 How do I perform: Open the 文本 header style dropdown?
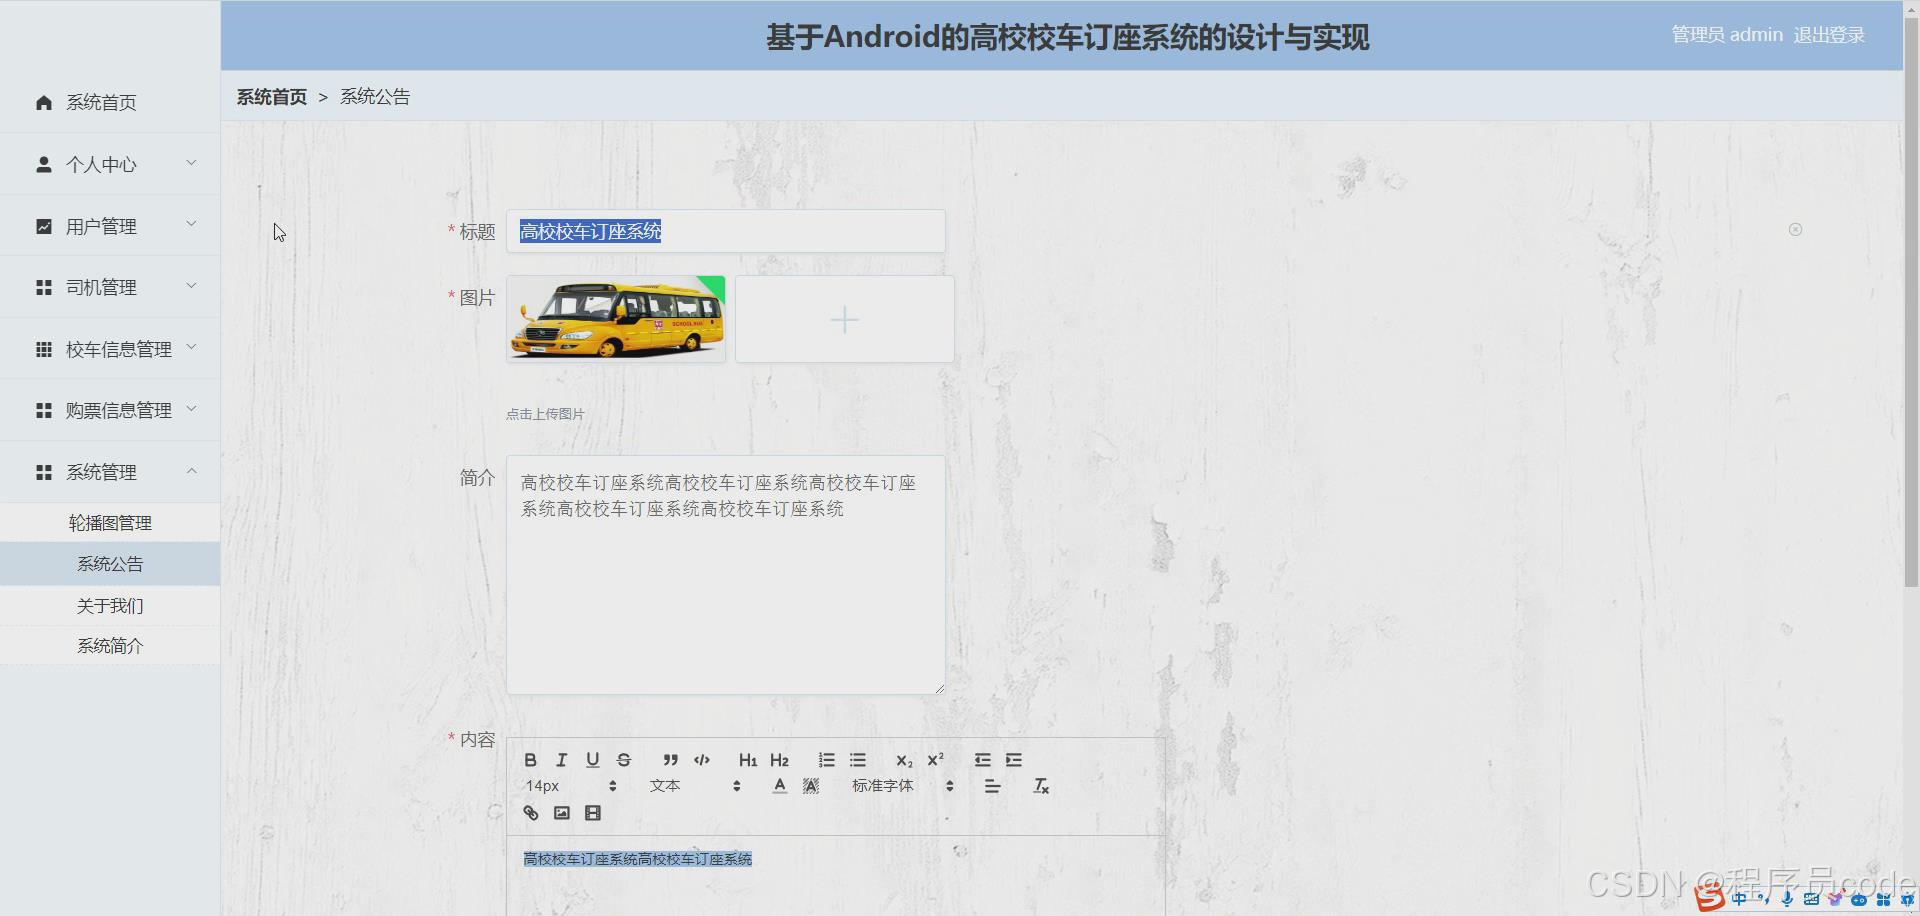[695, 786]
